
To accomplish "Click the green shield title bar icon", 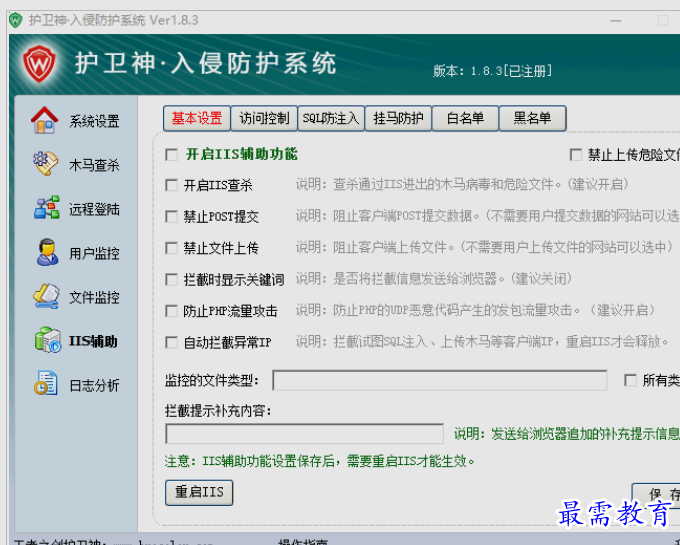I will click(x=16, y=20).
